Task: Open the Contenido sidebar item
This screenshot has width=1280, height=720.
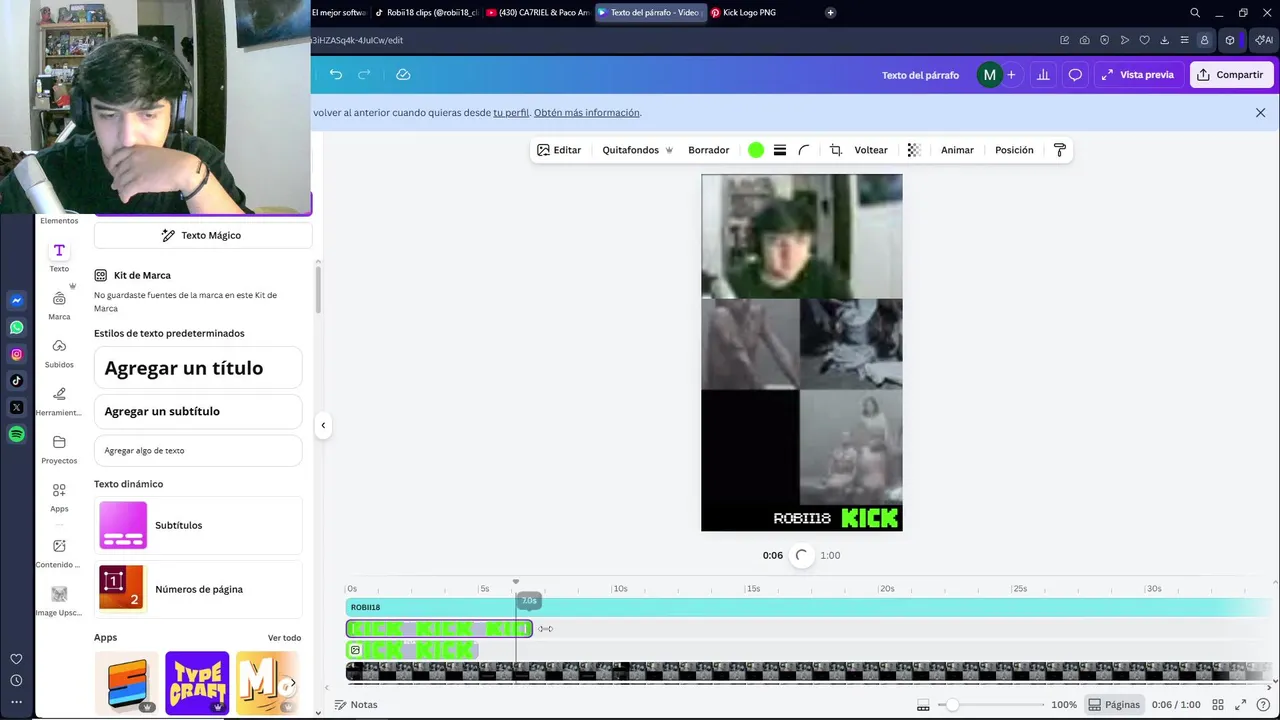Action: coord(59,553)
